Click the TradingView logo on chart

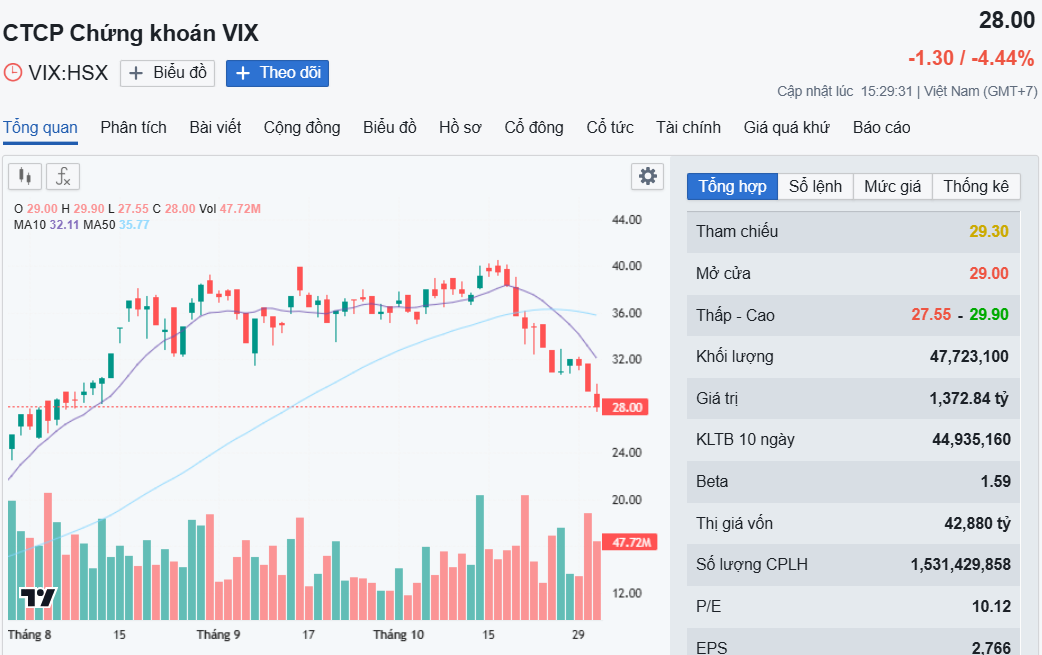pos(38,597)
